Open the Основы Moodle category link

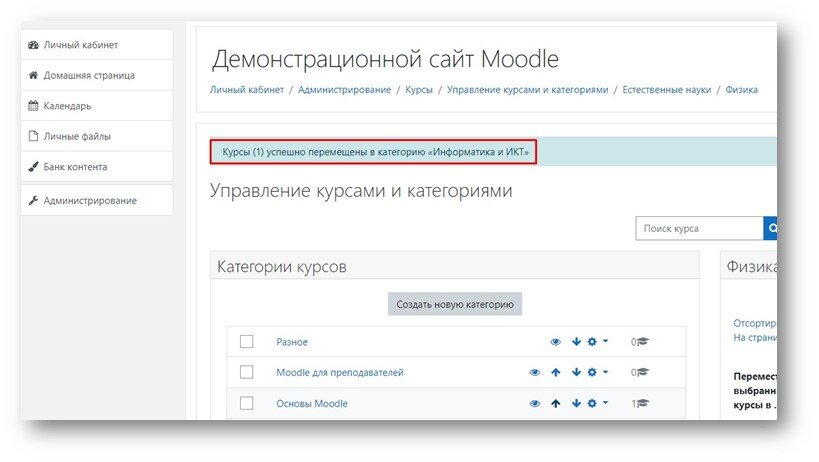coord(312,404)
